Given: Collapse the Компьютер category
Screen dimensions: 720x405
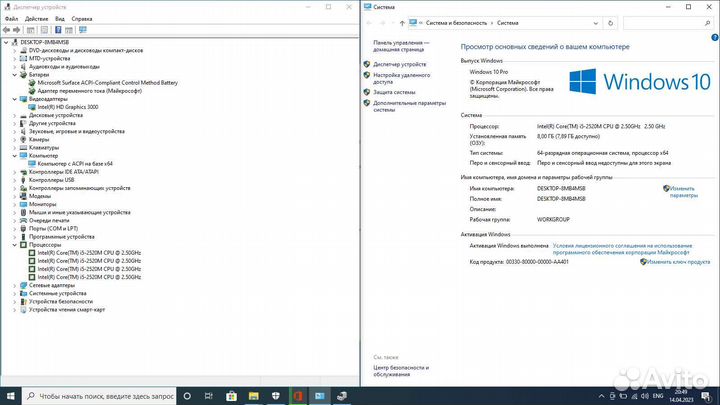Looking at the screenshot, I should pyautogui.click(x=15, y=156).
